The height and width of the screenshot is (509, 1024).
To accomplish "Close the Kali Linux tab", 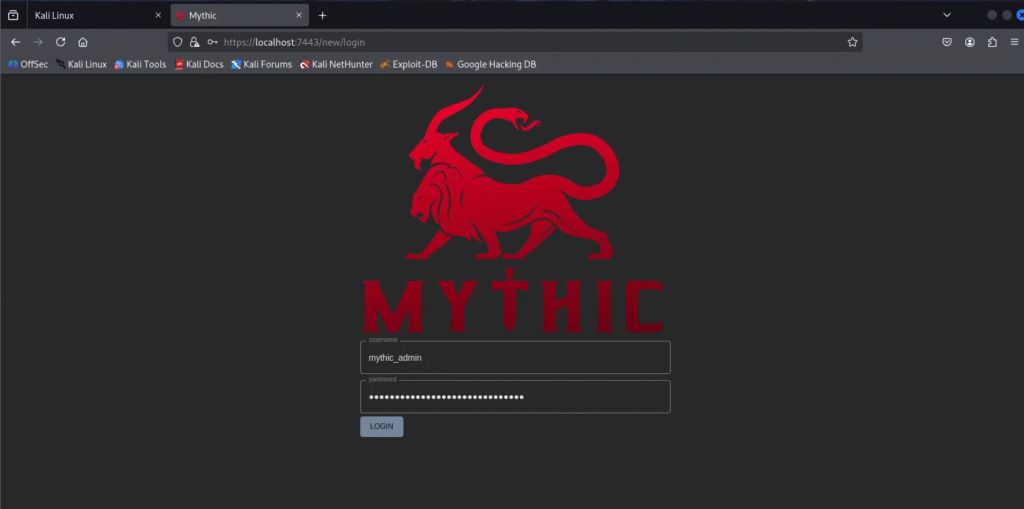I will [157, 15].
